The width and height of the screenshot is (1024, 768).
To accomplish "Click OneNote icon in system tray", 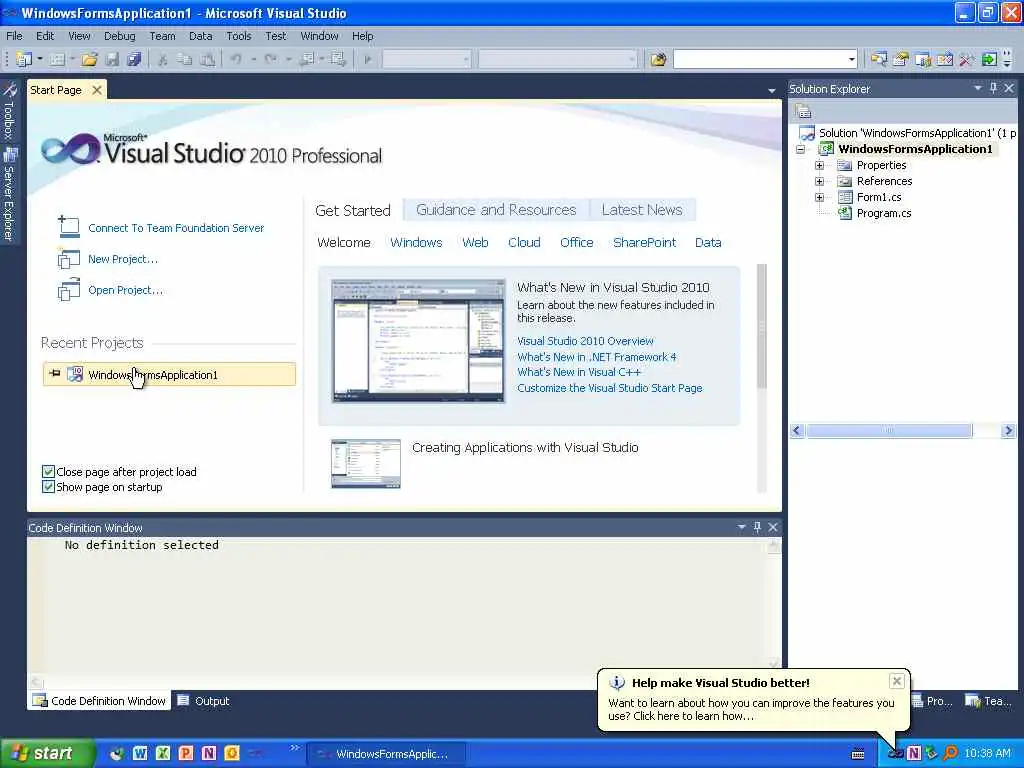I will click(914, 753).
